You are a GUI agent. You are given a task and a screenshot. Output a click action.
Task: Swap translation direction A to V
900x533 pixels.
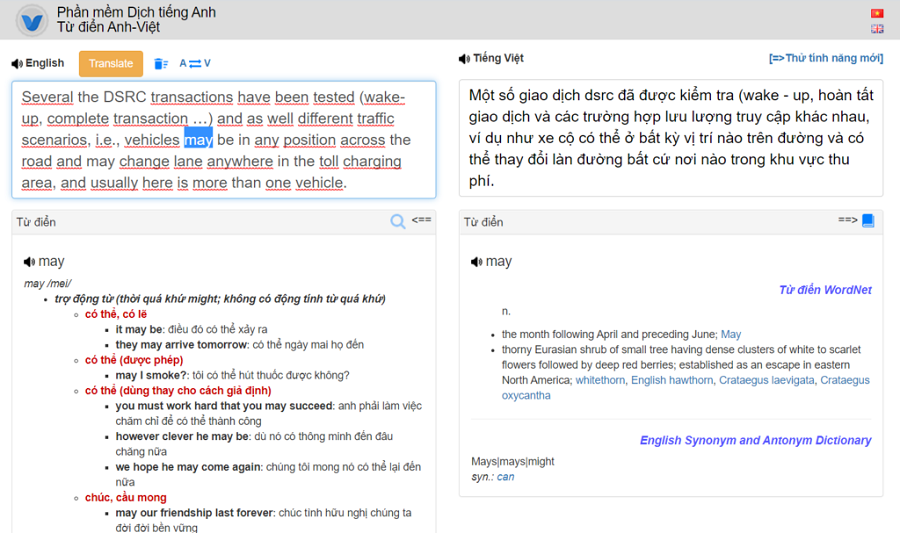coord(195,64)
